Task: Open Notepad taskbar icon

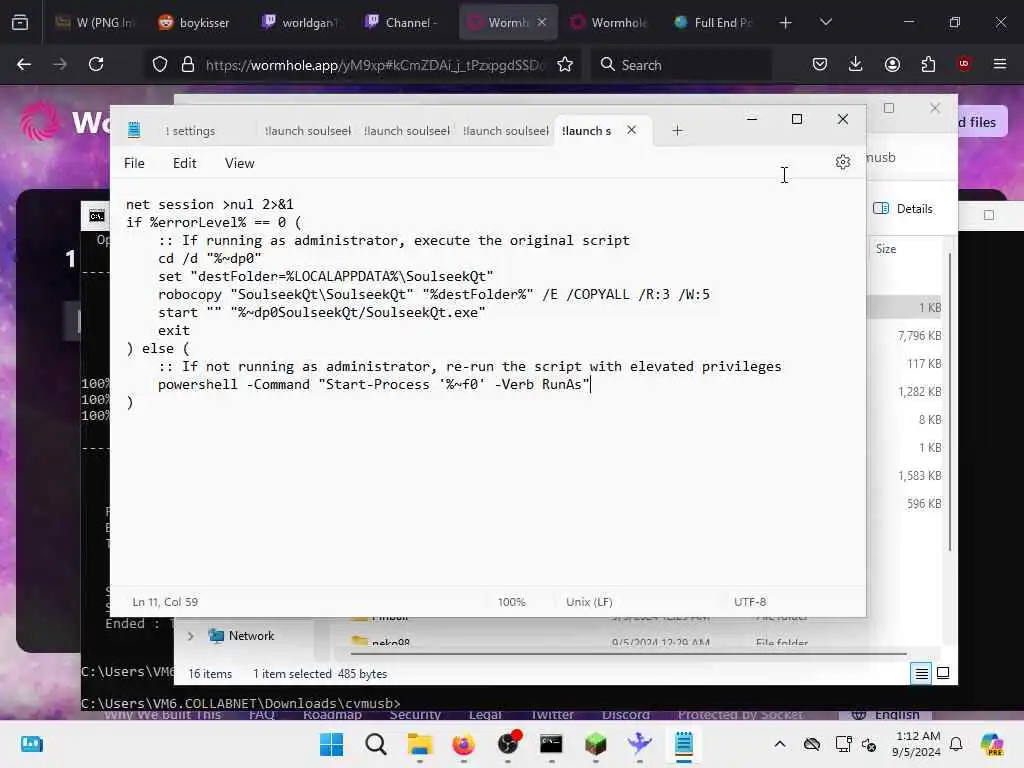Action: tap(684, 744)
